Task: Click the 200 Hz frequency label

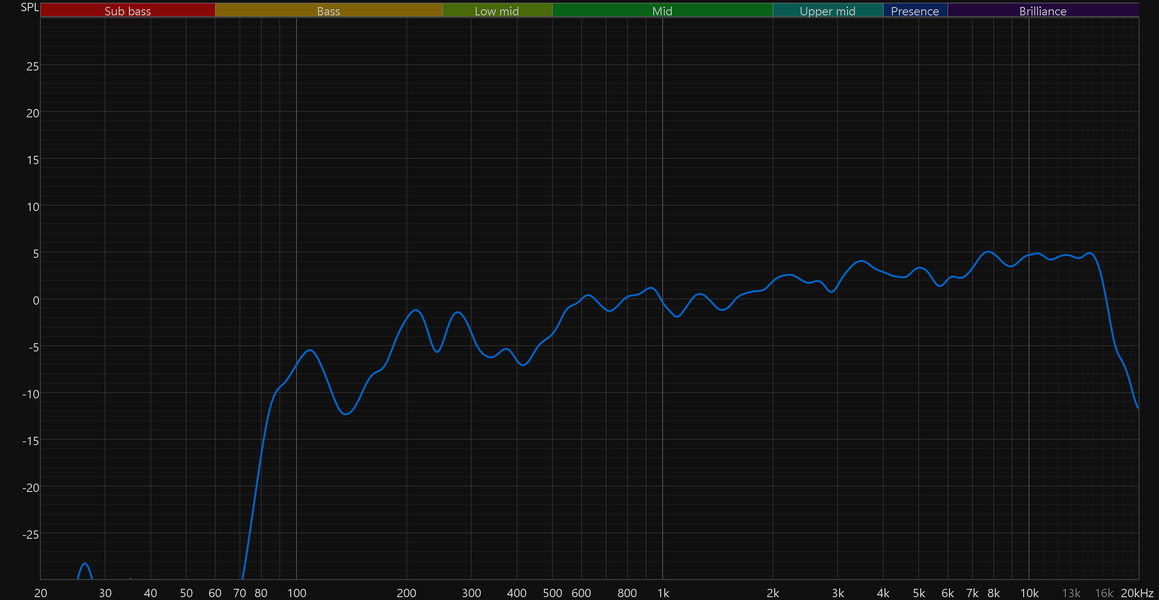Action: 407,593
